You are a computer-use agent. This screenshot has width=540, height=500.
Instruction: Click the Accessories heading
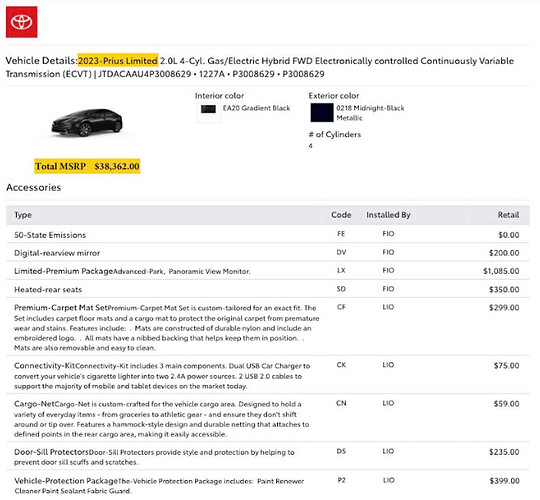coord(33,187)
